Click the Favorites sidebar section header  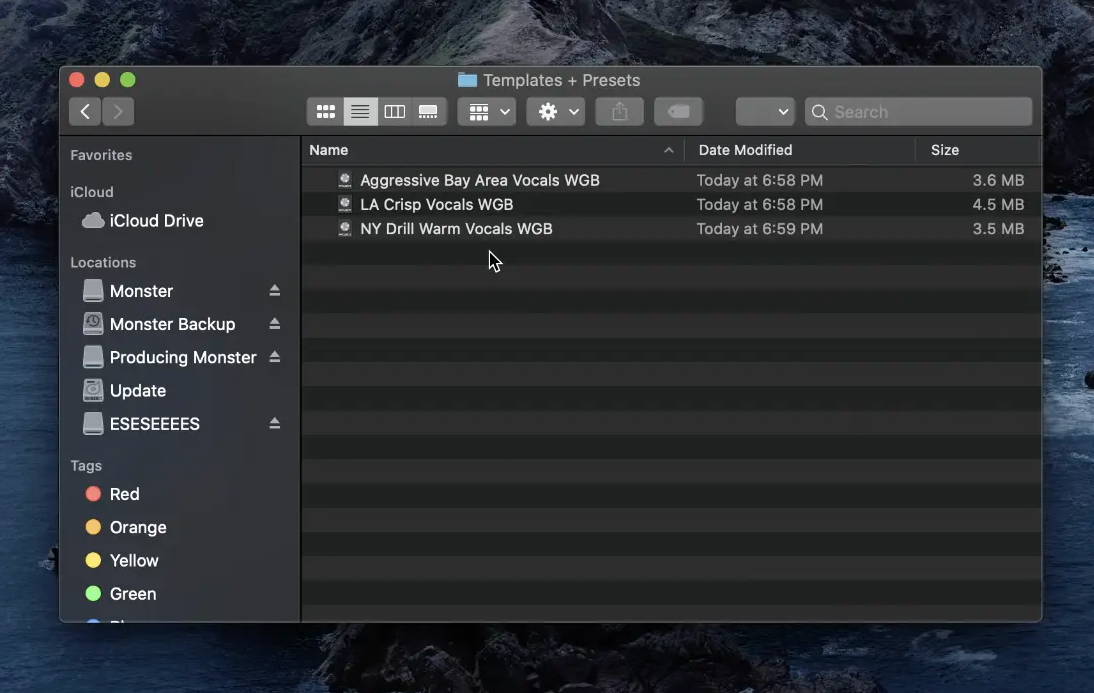[101, 155]
